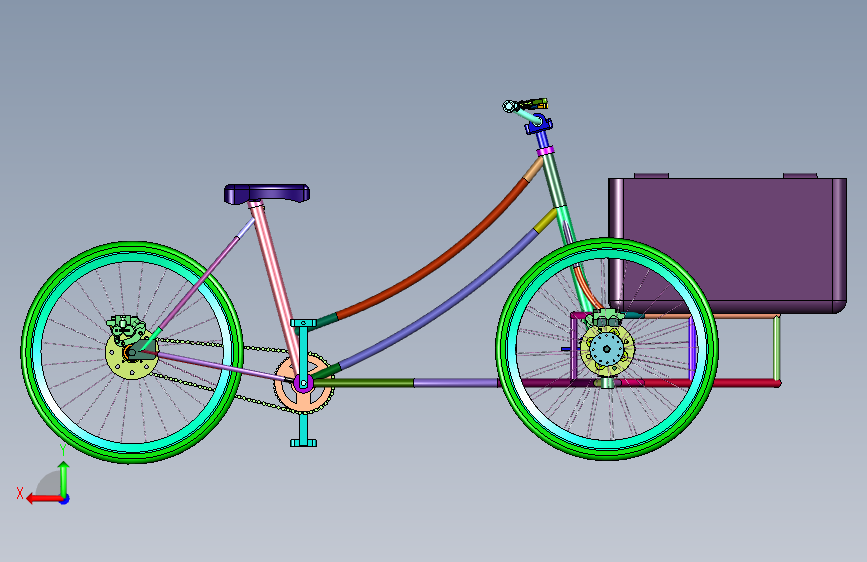
Task: Select the lower cyan pedal below chainring
Action: pos(304,442)
